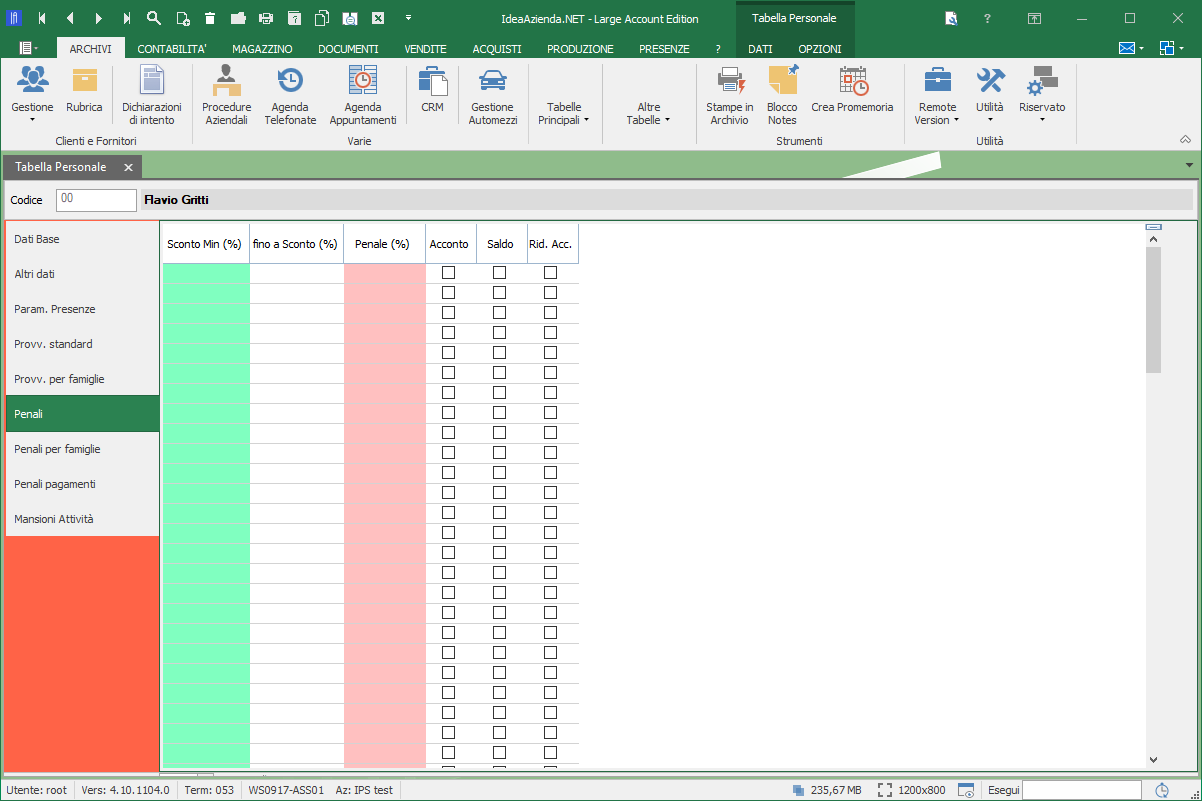Click the folder icon in quick toolbar
1202x801 pixels.
(x=238, y=18)
